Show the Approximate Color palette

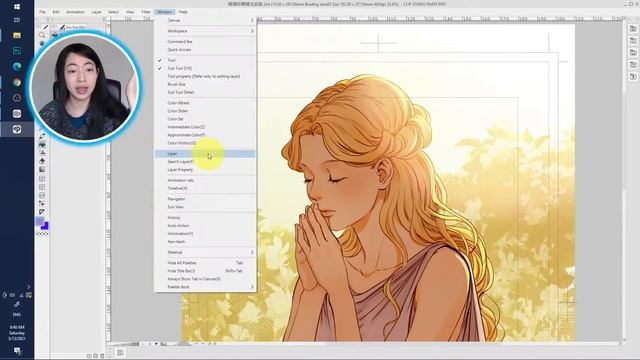205,135
